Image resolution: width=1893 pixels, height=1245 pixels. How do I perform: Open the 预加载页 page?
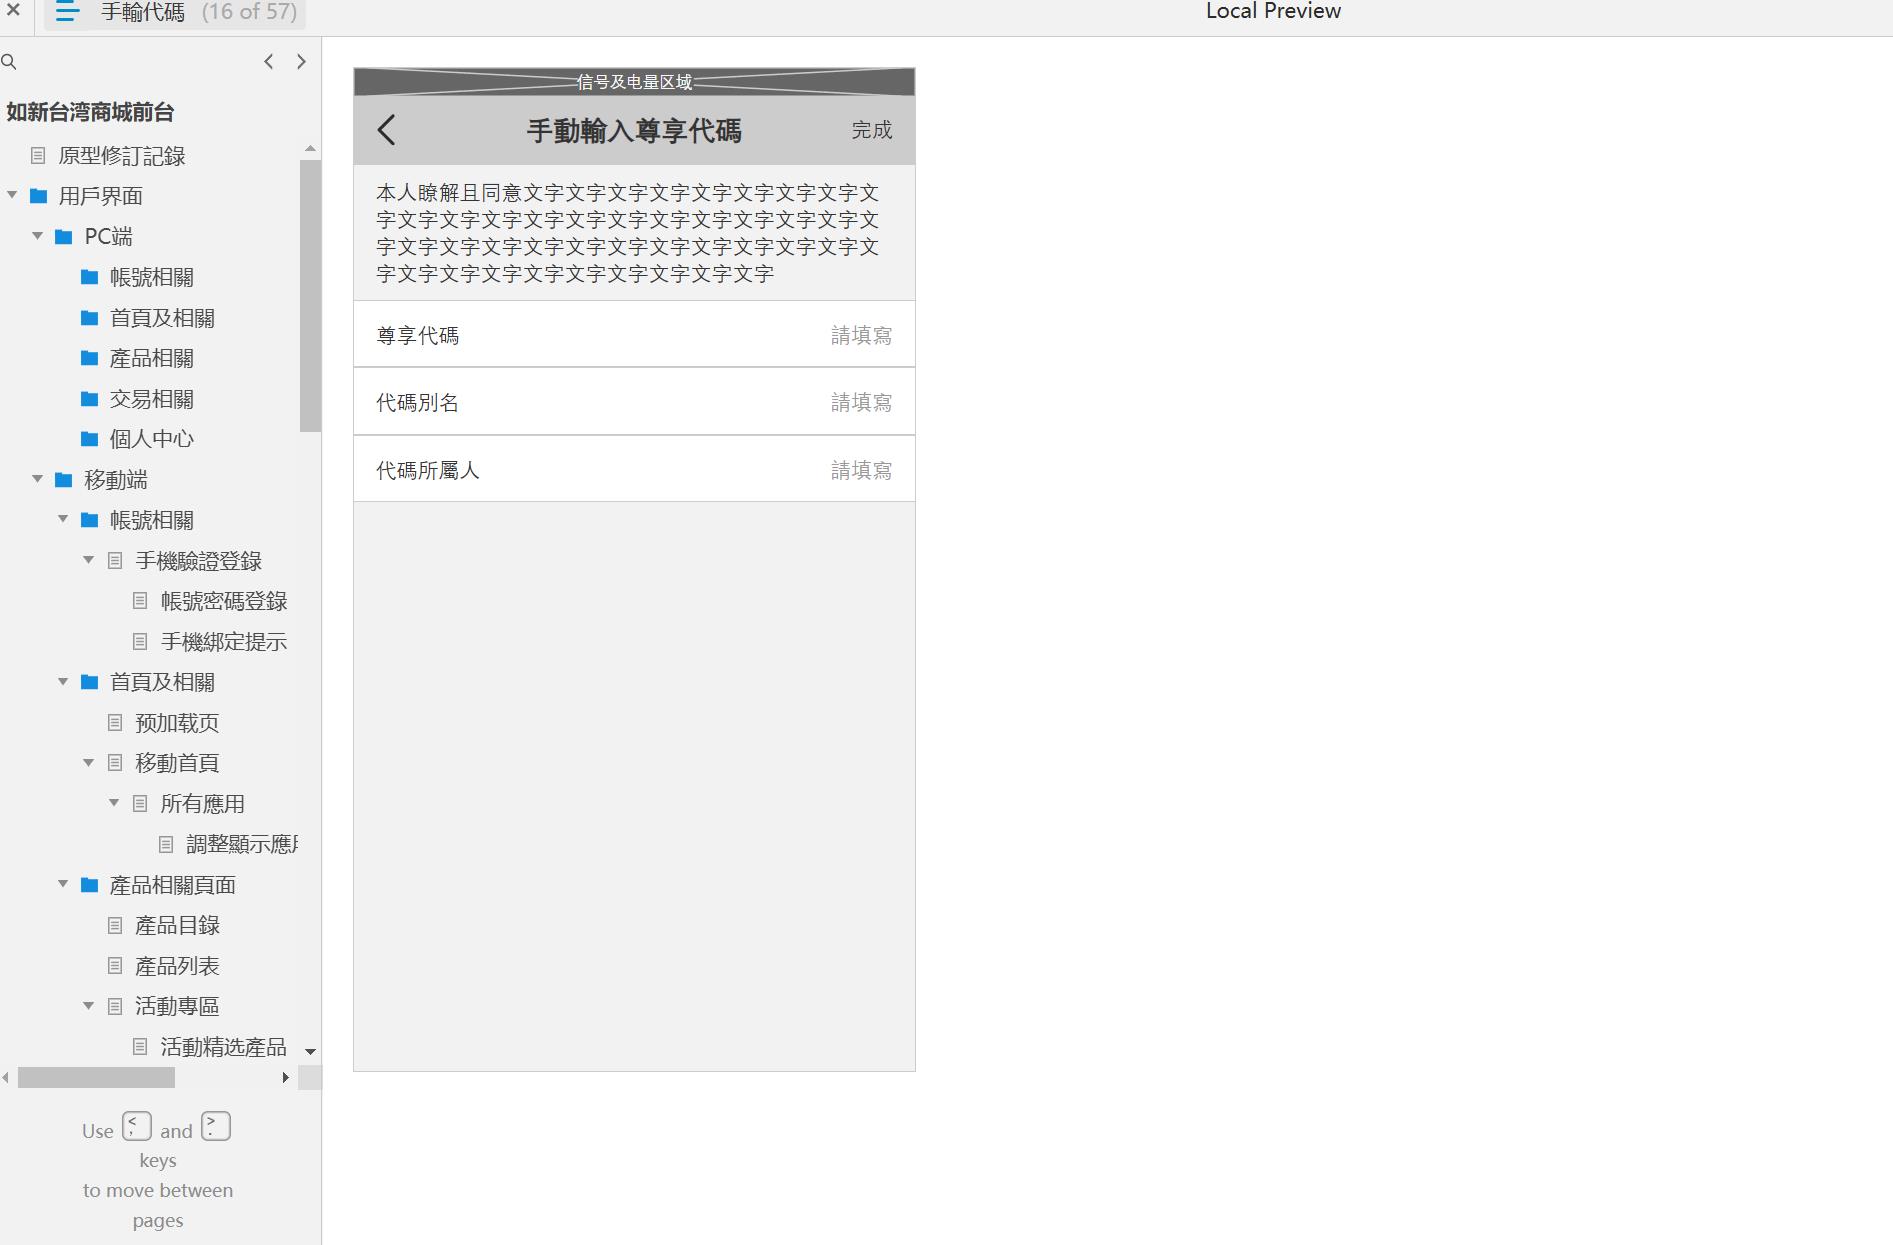tap(177, 723)
